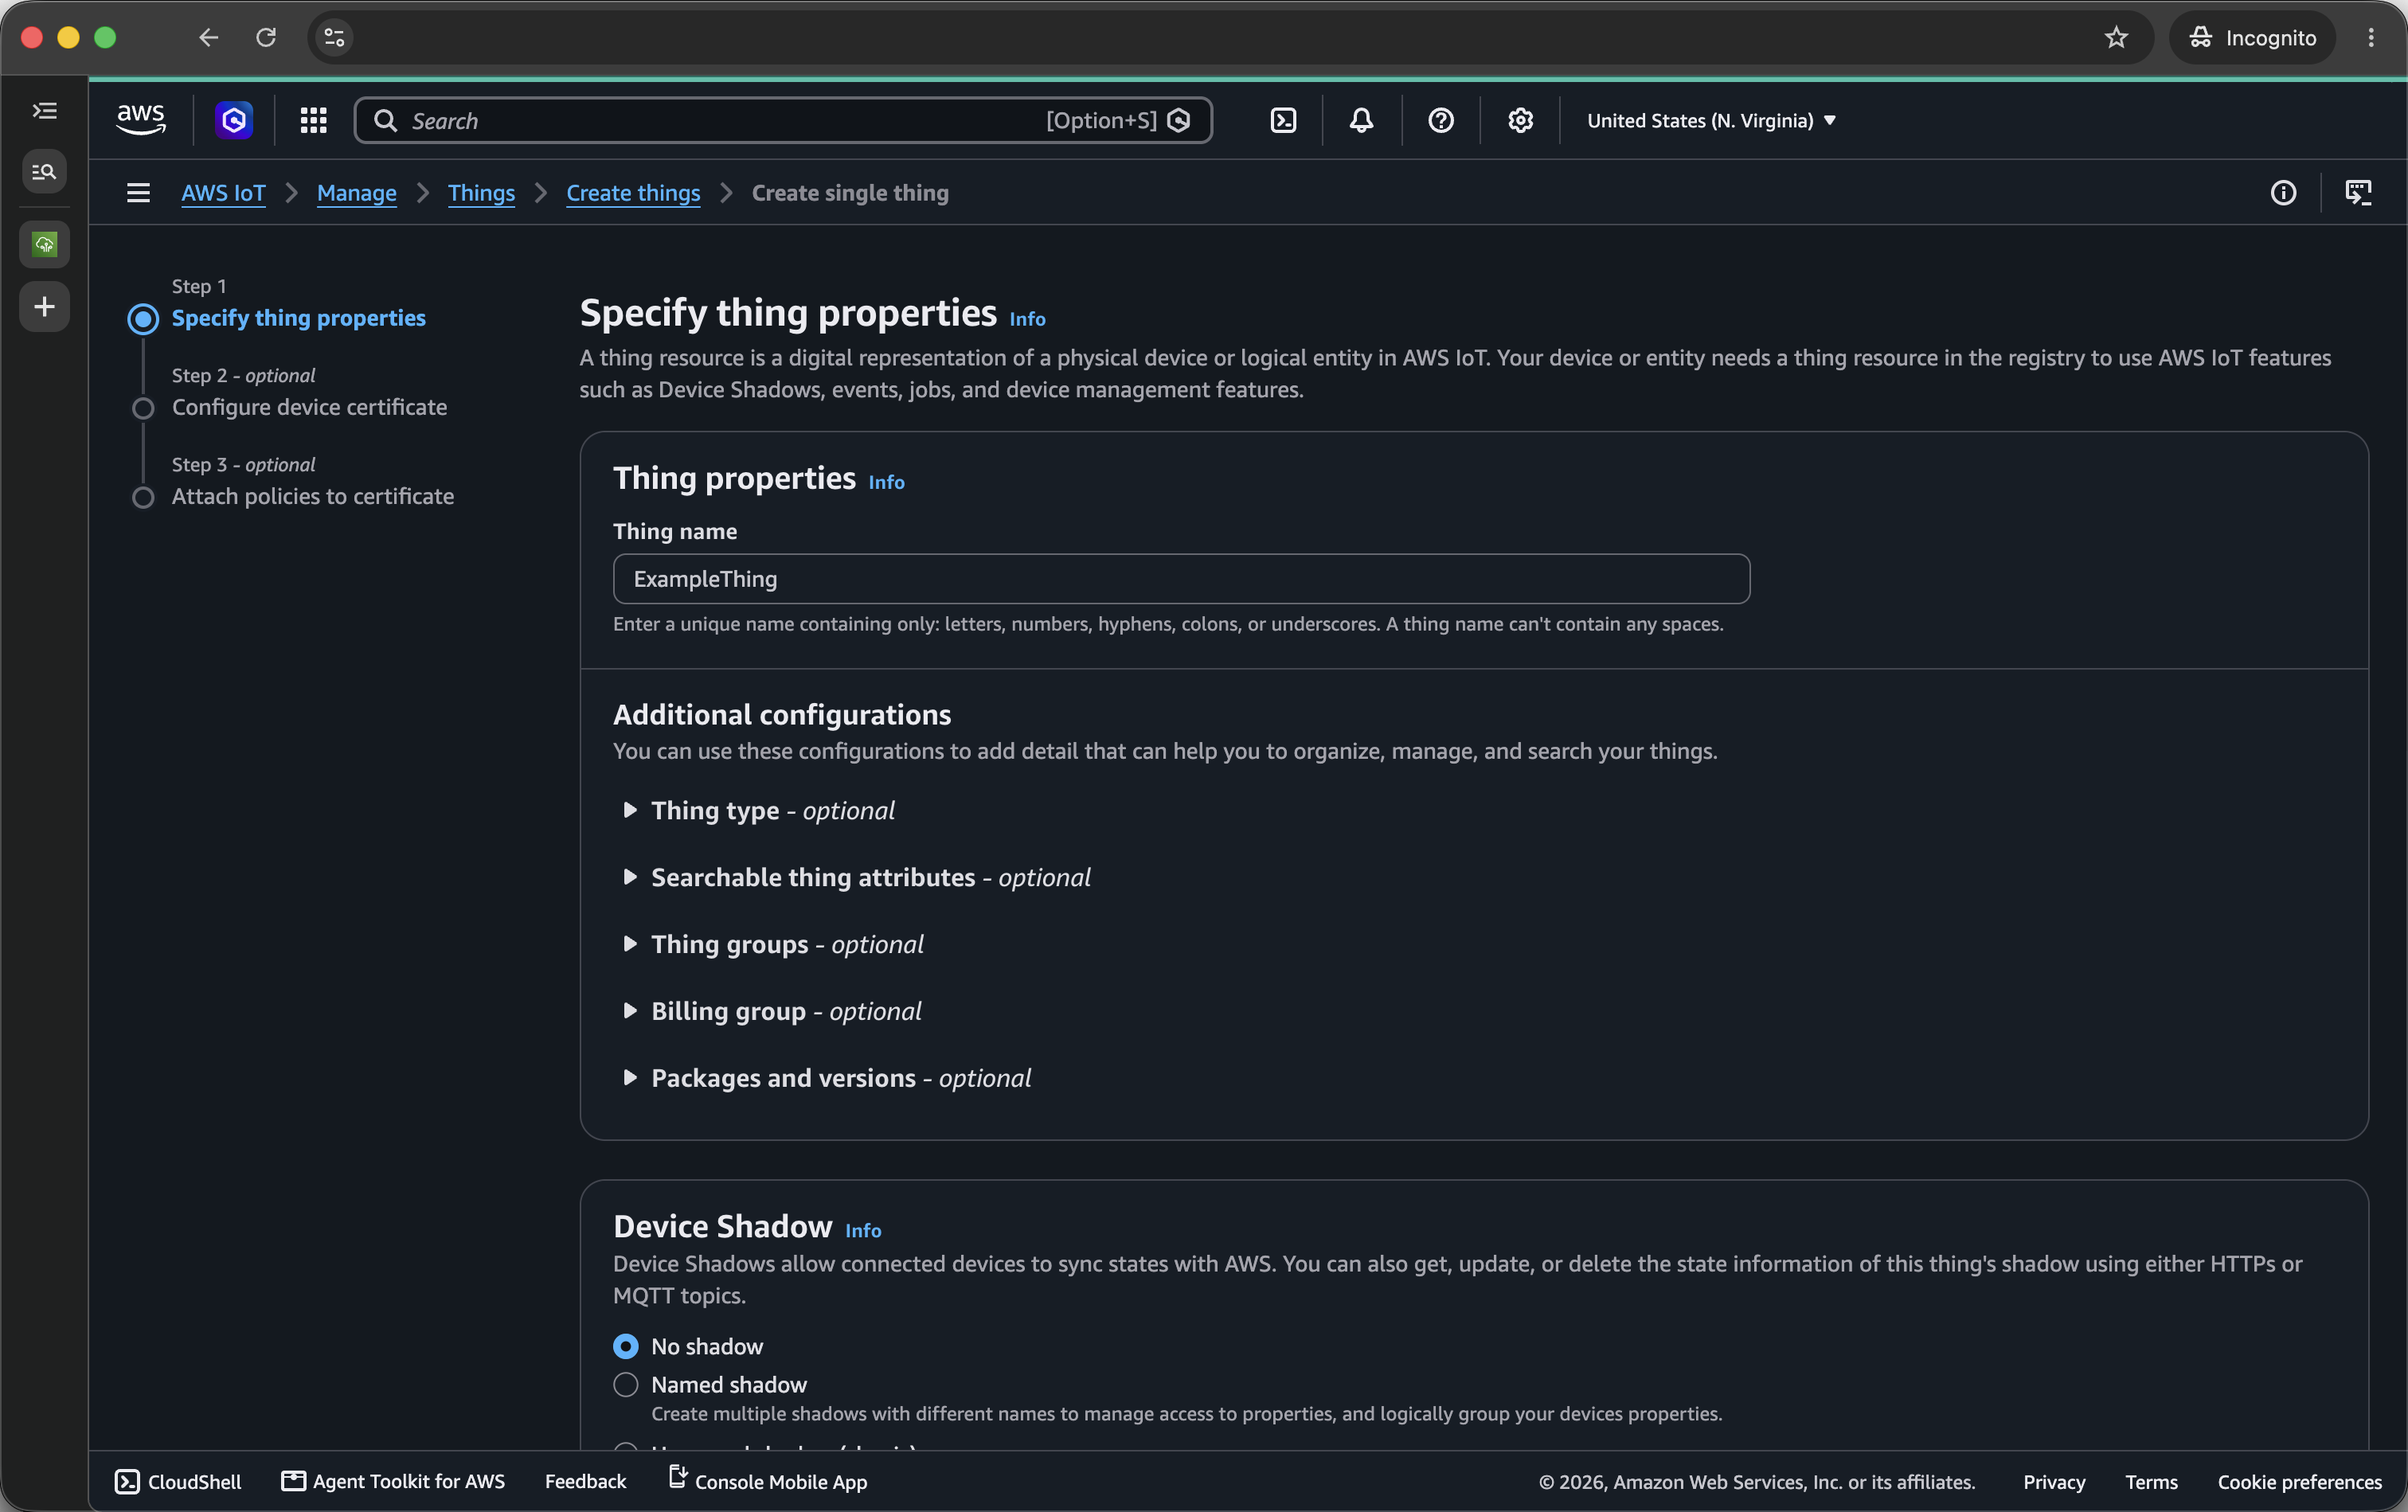This screenshot has height=1512, width=2408.
Task: Go to AWS IoT breadcrumb
Action: coord(223,192)
